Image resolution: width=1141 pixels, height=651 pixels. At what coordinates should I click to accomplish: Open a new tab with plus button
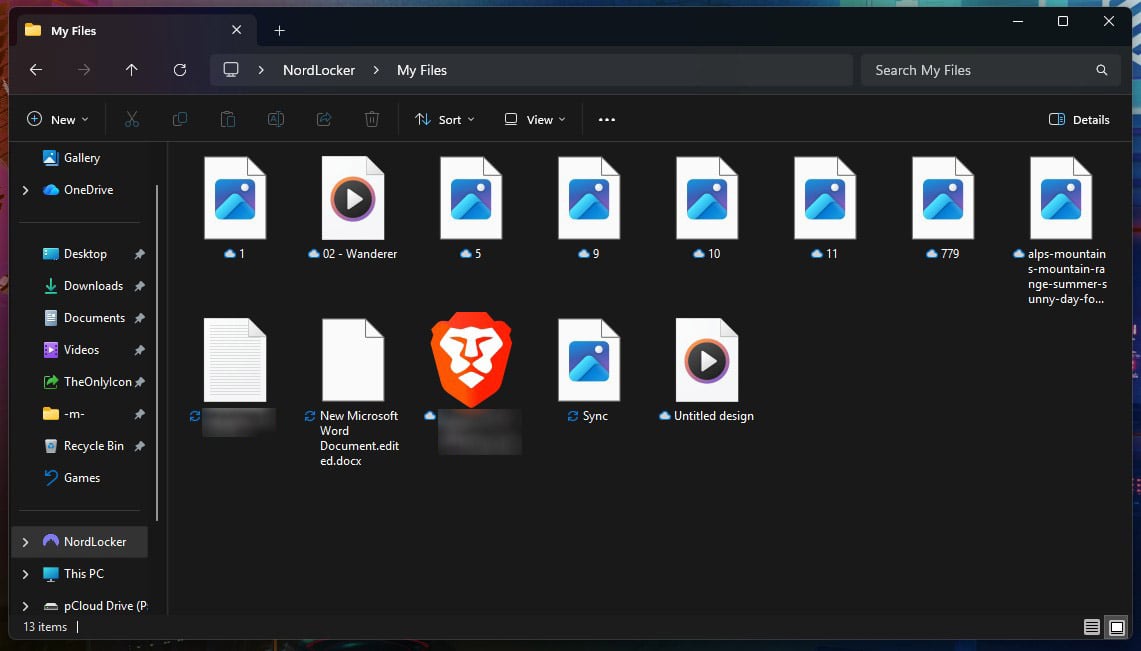click(279, 31)
